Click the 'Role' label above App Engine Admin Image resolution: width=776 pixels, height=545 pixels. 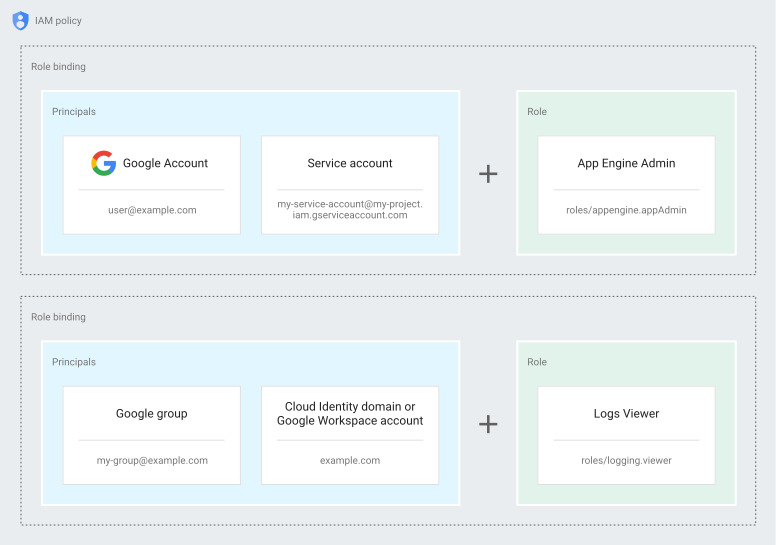(537, 112)
